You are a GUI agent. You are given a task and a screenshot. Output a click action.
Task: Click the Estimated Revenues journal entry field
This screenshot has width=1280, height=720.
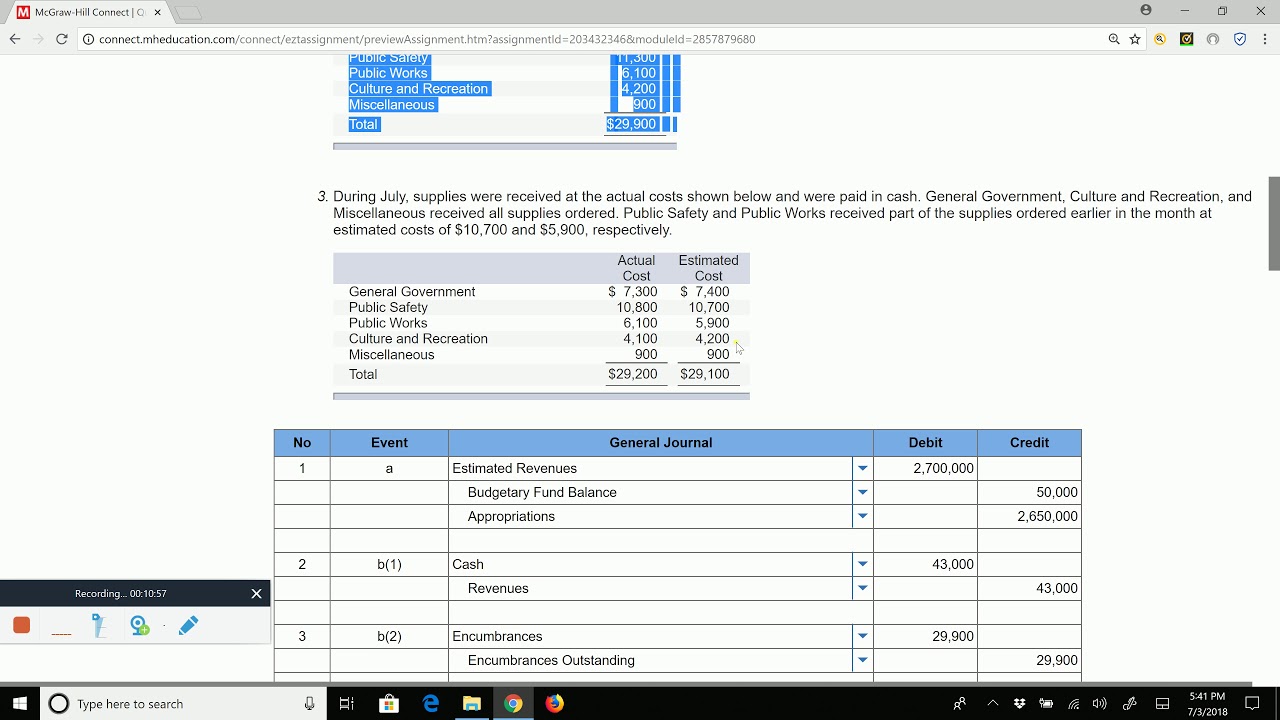tap(650, 468)
